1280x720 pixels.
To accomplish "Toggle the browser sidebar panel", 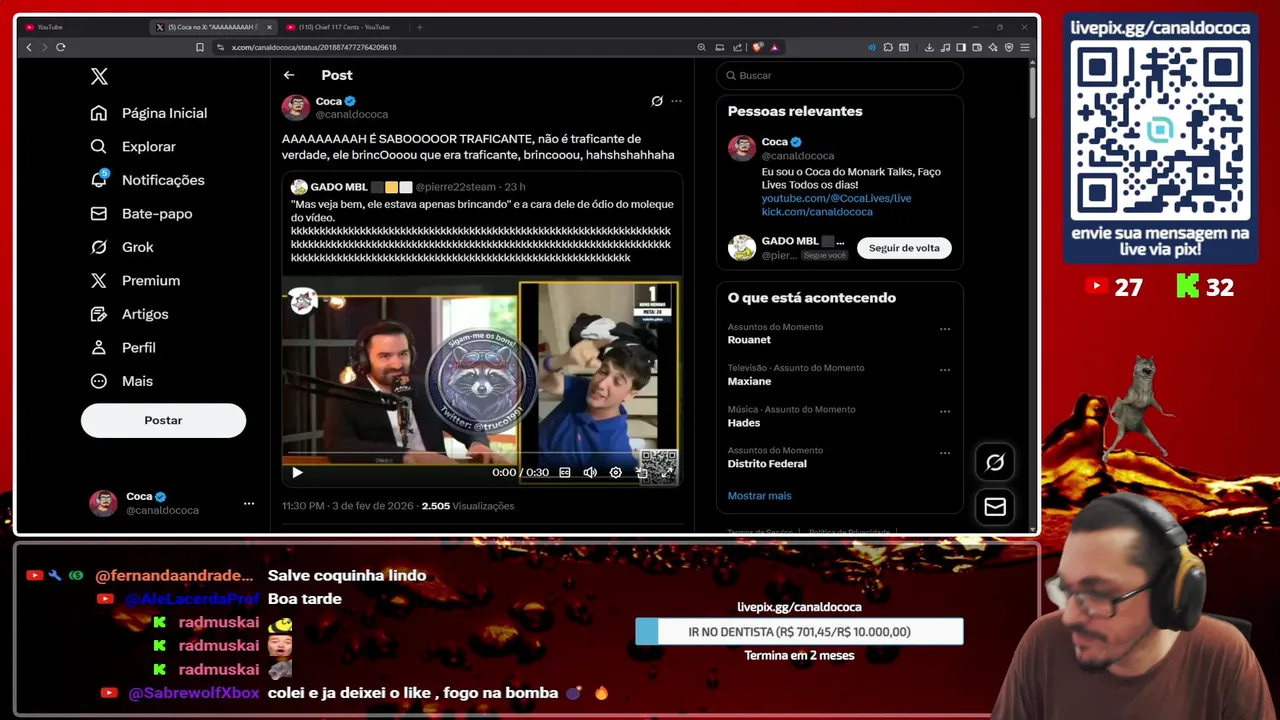I will point(961,47).
